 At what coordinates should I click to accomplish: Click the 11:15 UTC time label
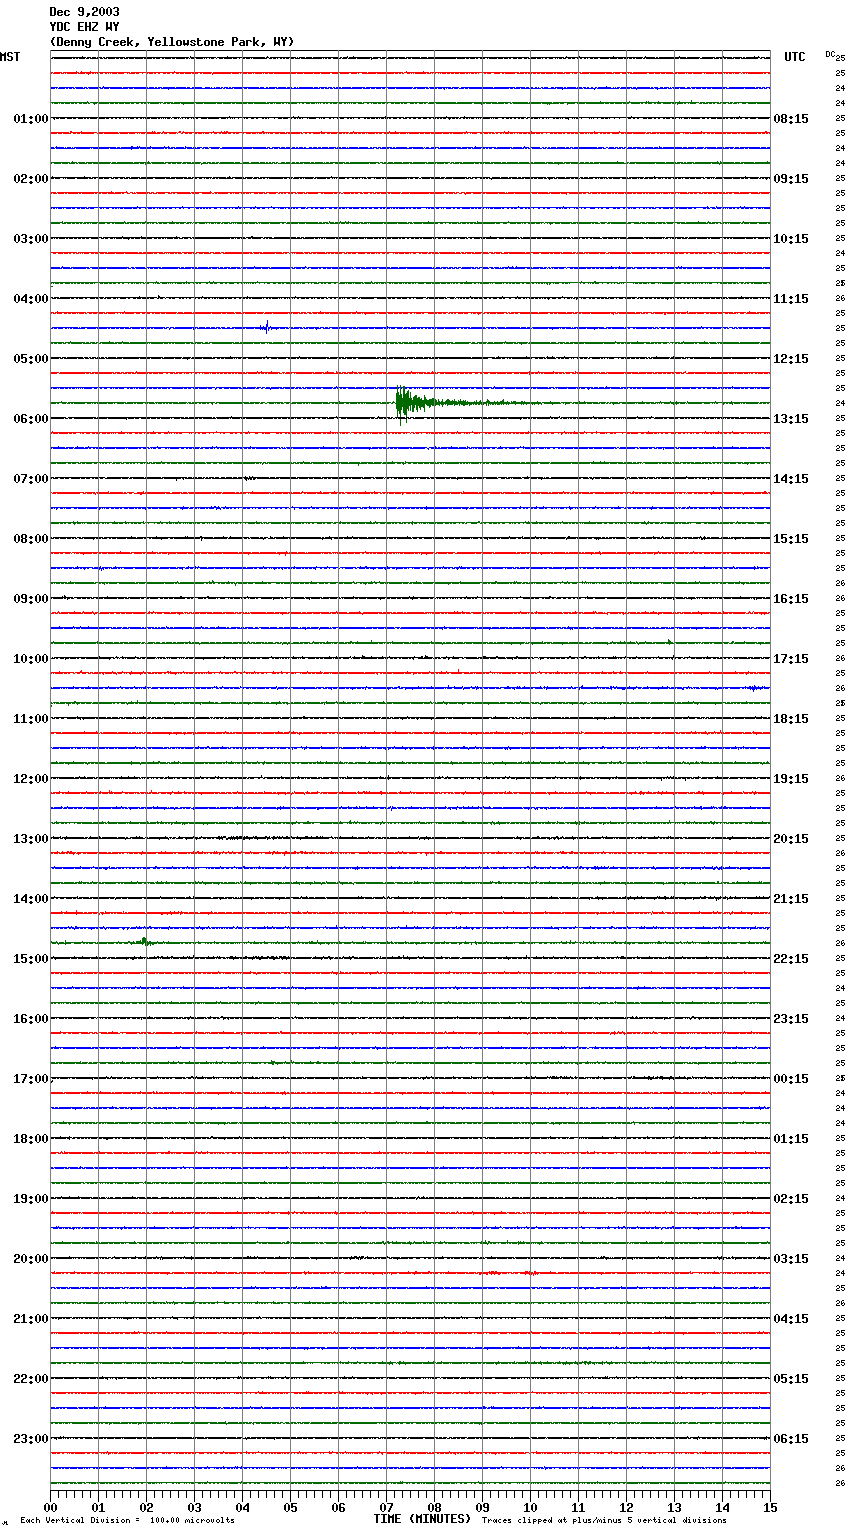coord(791,299)
